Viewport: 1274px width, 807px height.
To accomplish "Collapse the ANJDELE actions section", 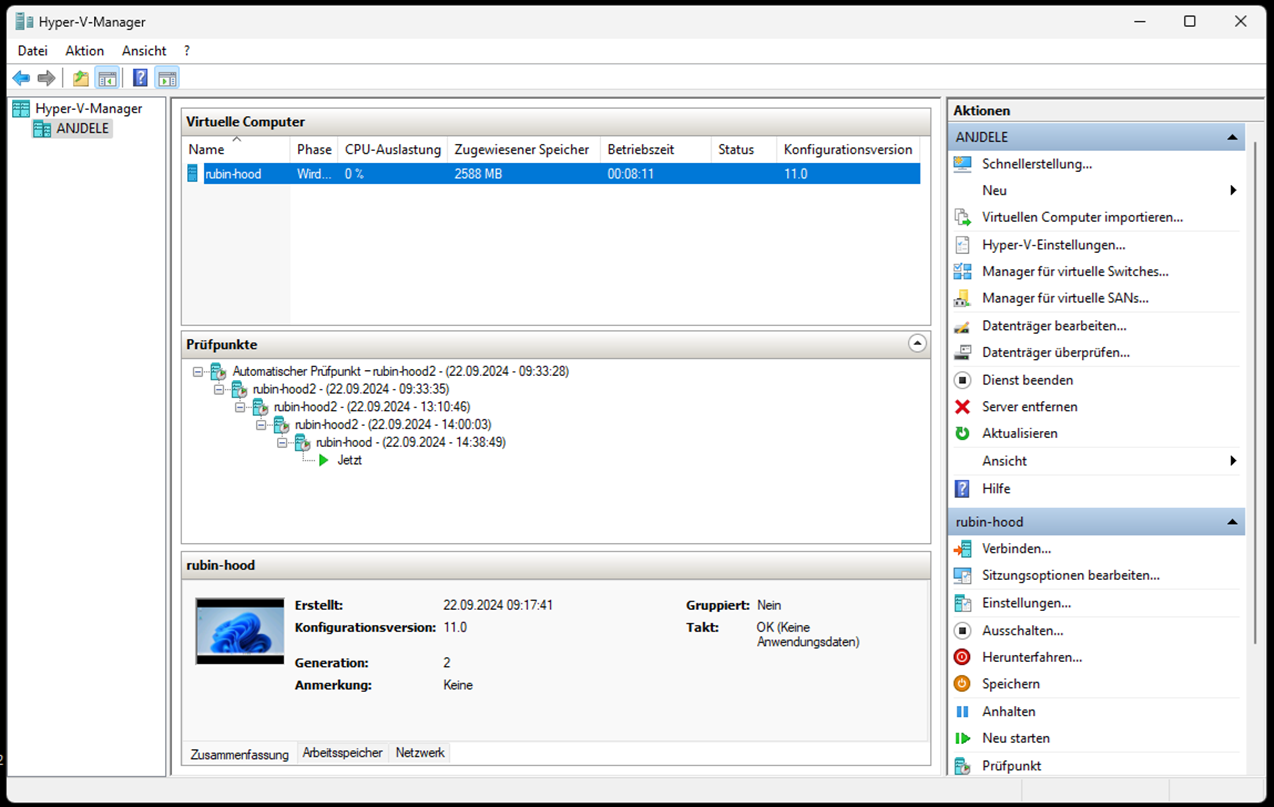I will click(x=1232, y=137).
